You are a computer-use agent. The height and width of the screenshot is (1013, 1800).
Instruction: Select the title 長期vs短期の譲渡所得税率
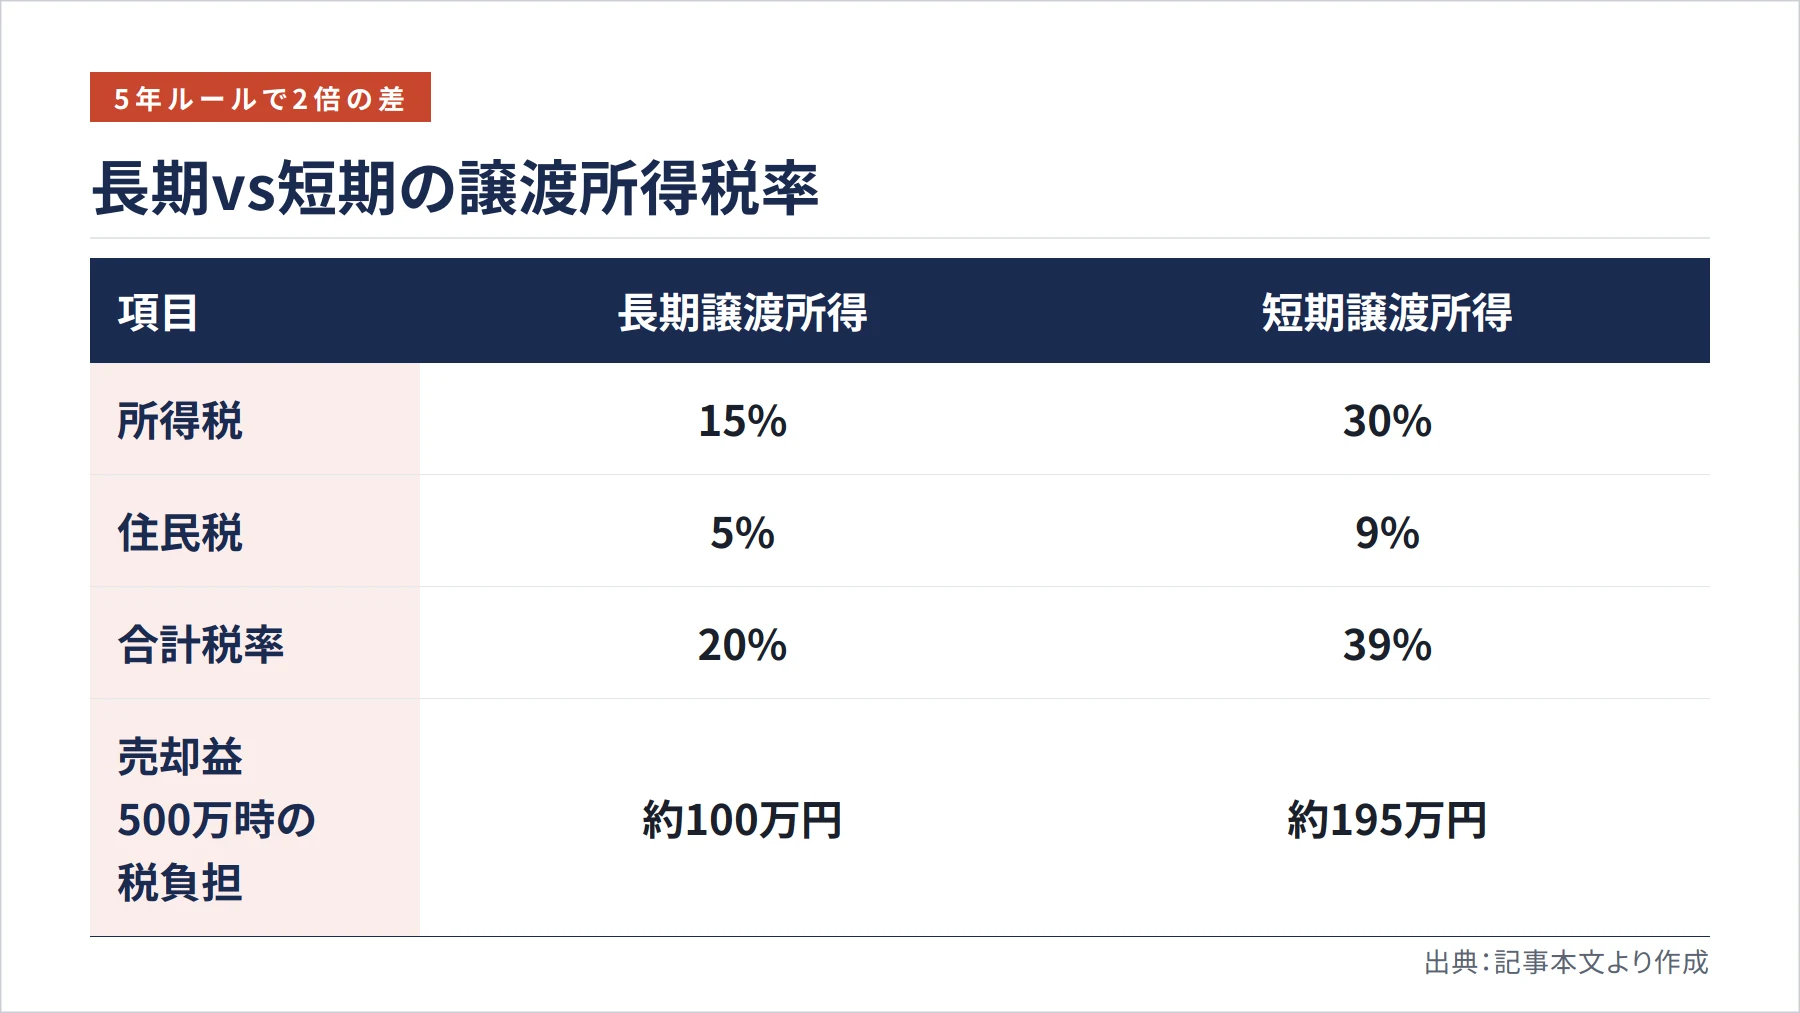pyautogui.click(x=455, y=188)
